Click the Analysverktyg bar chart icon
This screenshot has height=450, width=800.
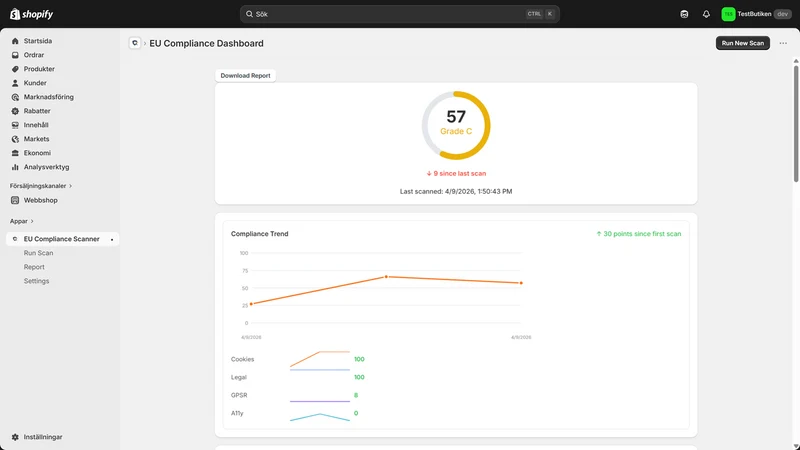pos(15,167)
